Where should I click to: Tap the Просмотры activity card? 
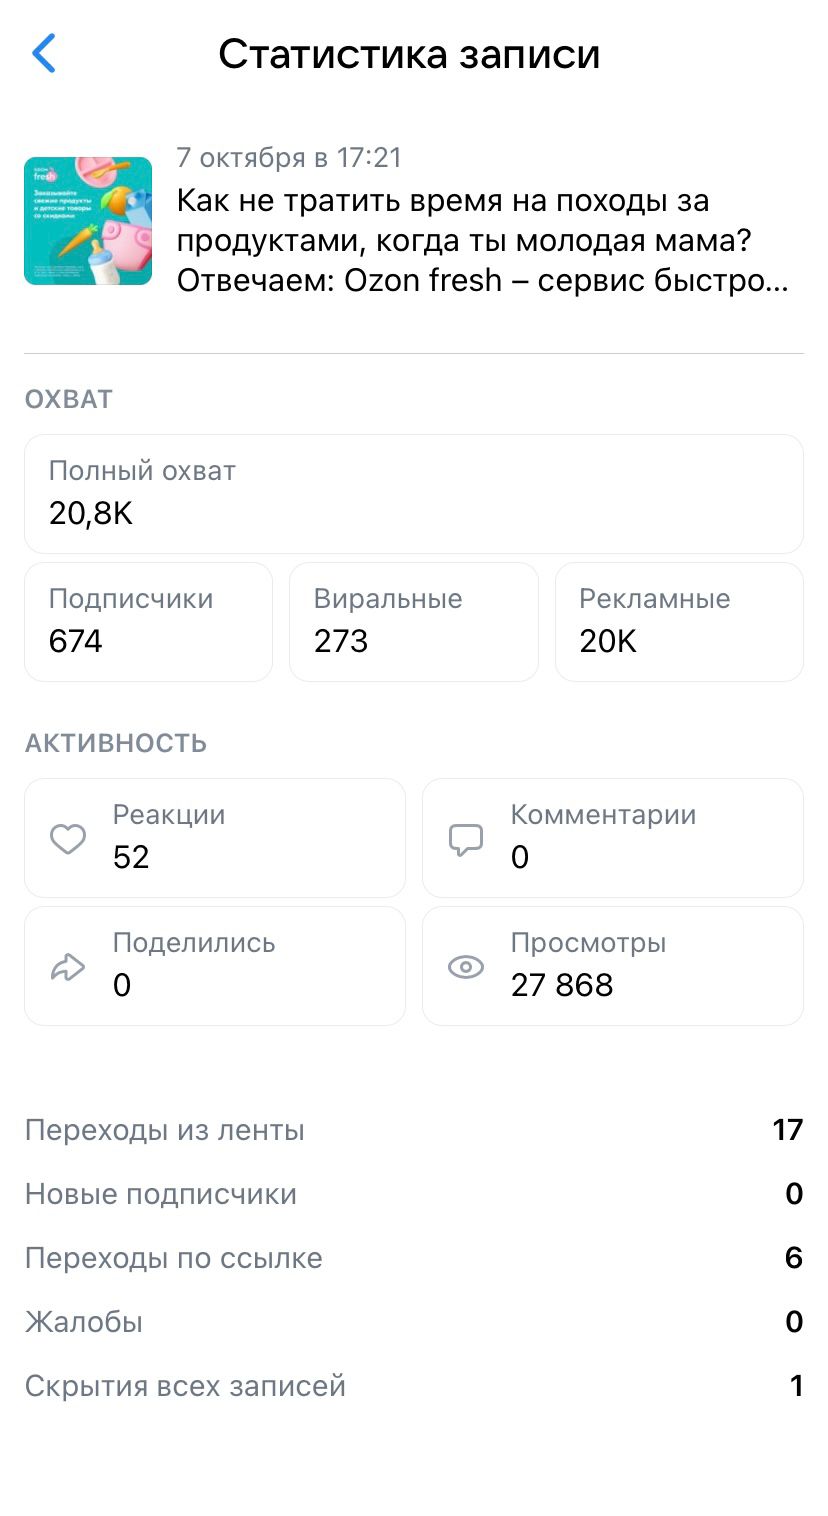click(x=612, y=966)
